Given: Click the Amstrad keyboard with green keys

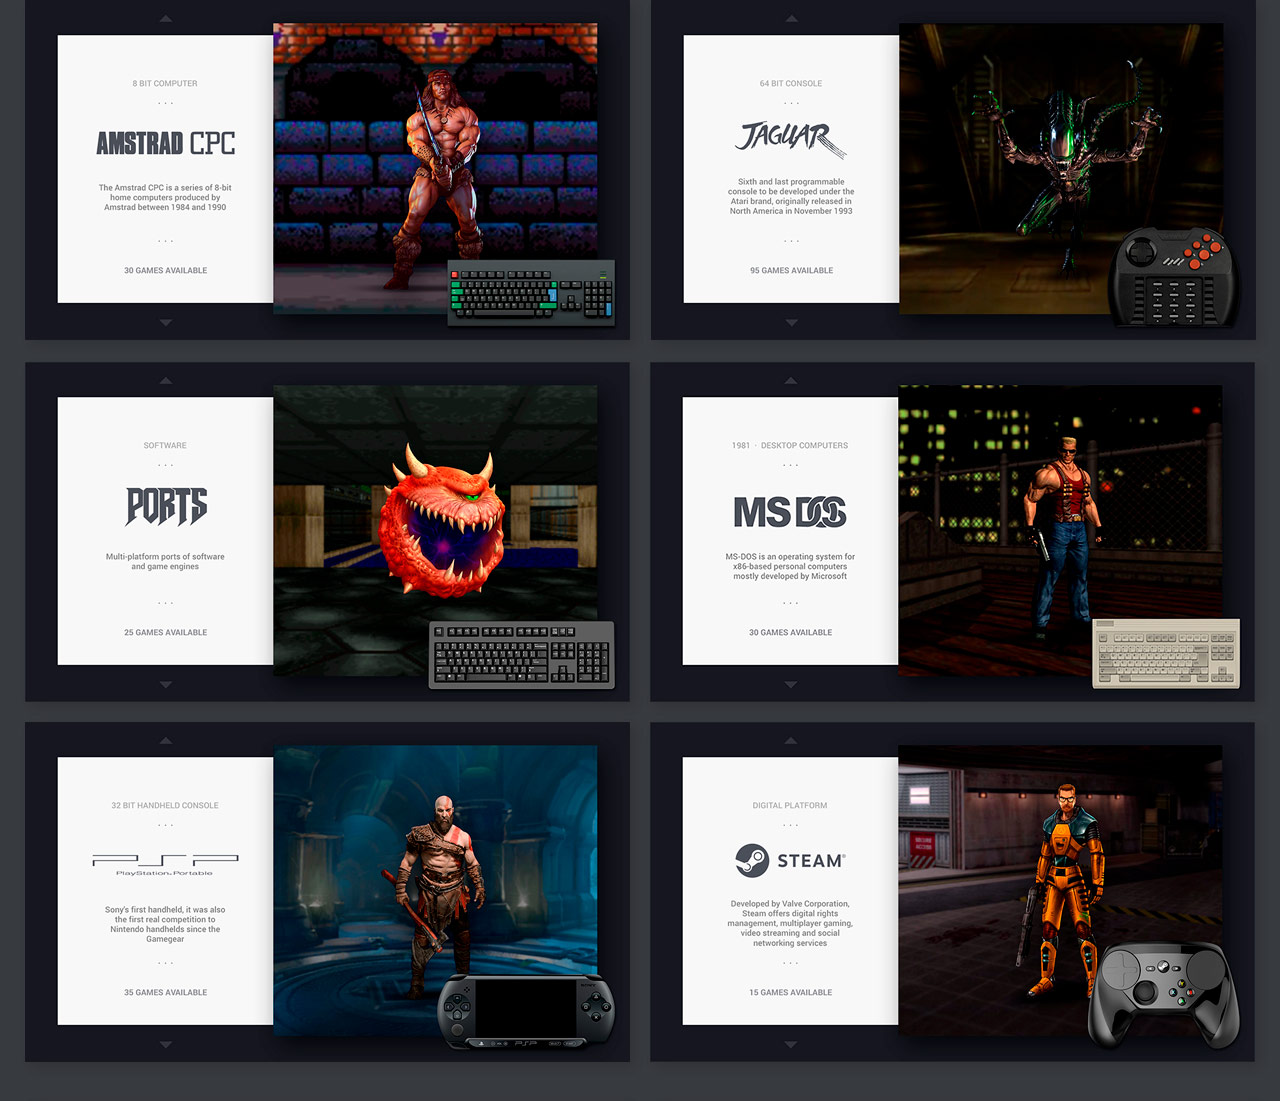Looking at the screenshot, I should point(531,293).
